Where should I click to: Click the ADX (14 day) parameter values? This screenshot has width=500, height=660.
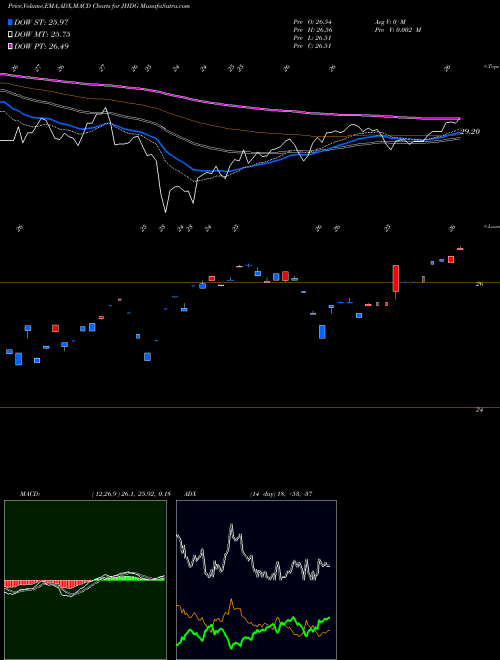coord(281,494)
